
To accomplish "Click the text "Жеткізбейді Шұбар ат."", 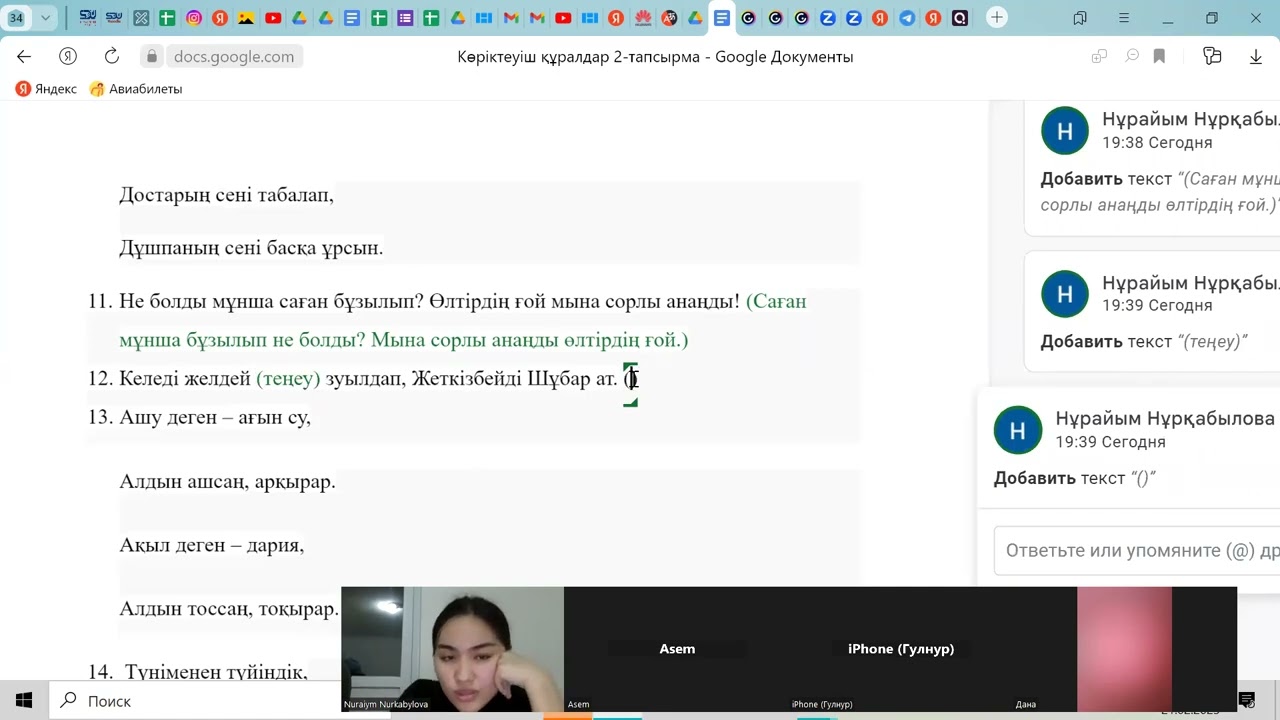I will (x=515, y=379).
